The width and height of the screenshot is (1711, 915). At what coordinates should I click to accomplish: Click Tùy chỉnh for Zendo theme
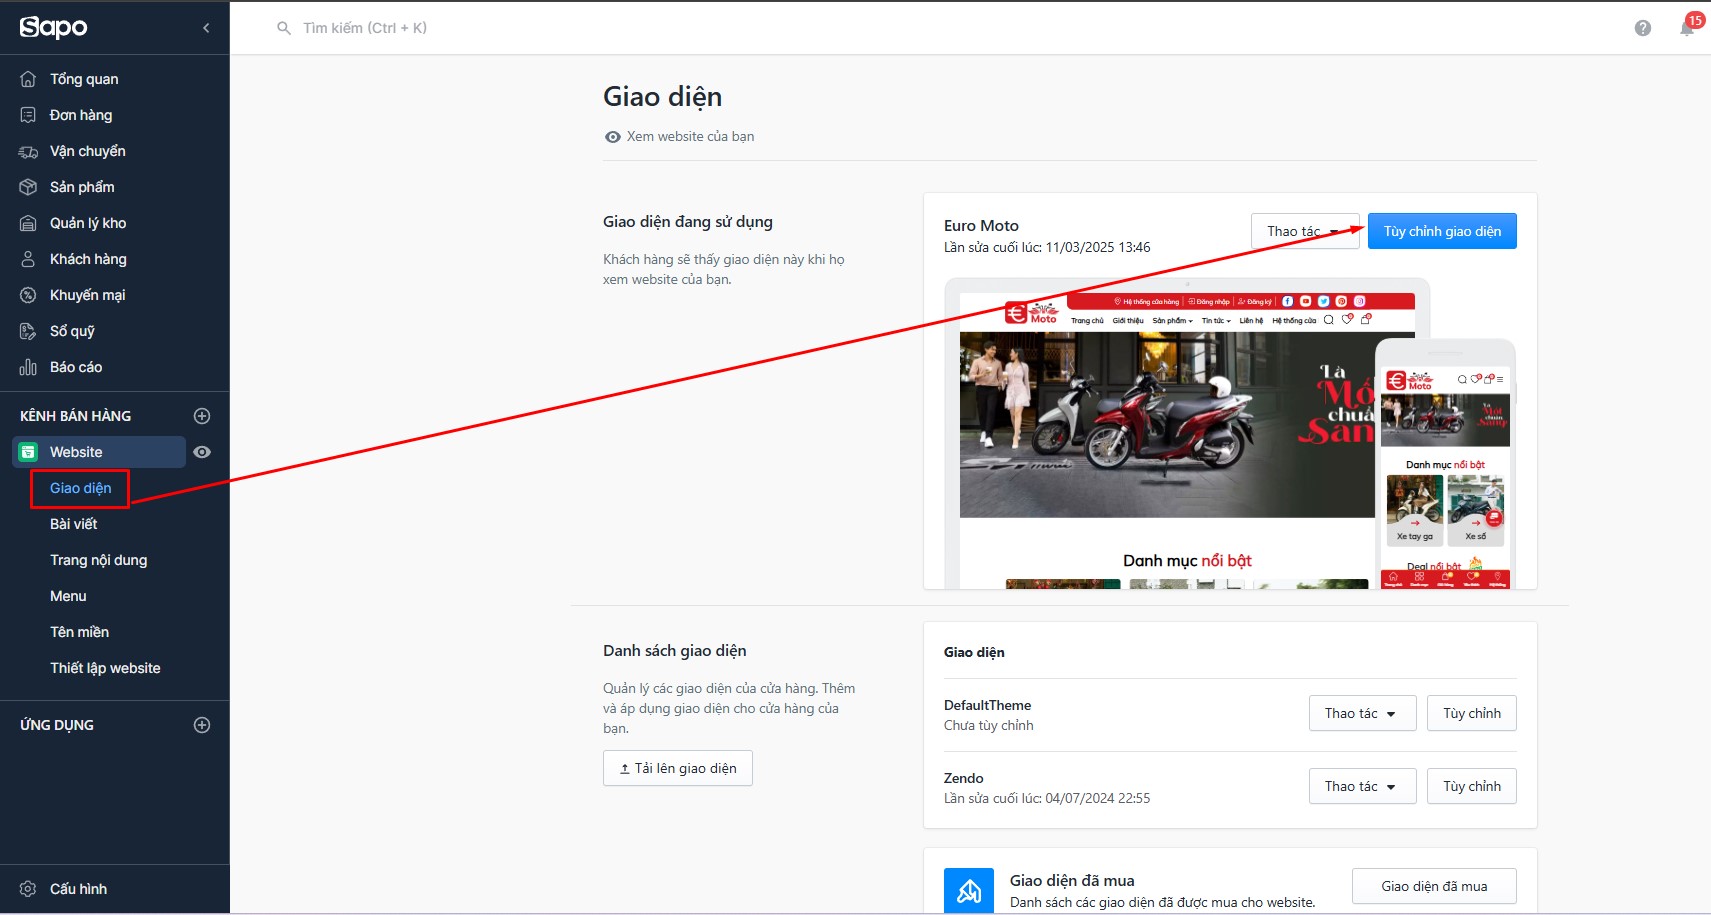[1472, 786]
